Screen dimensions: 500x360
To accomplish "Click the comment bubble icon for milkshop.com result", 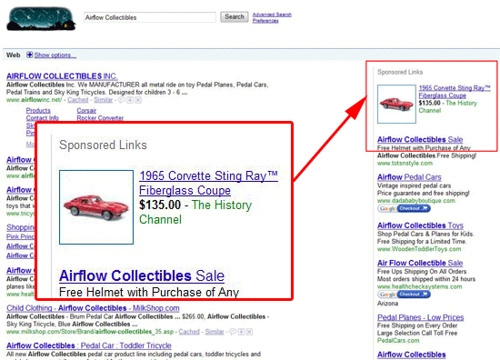I will click(x=233, y=332).
